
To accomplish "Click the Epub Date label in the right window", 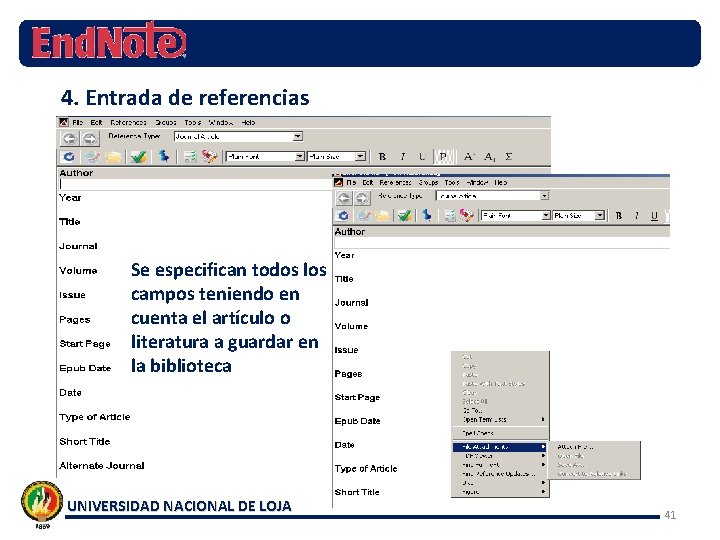I will [x=357, y=421].
